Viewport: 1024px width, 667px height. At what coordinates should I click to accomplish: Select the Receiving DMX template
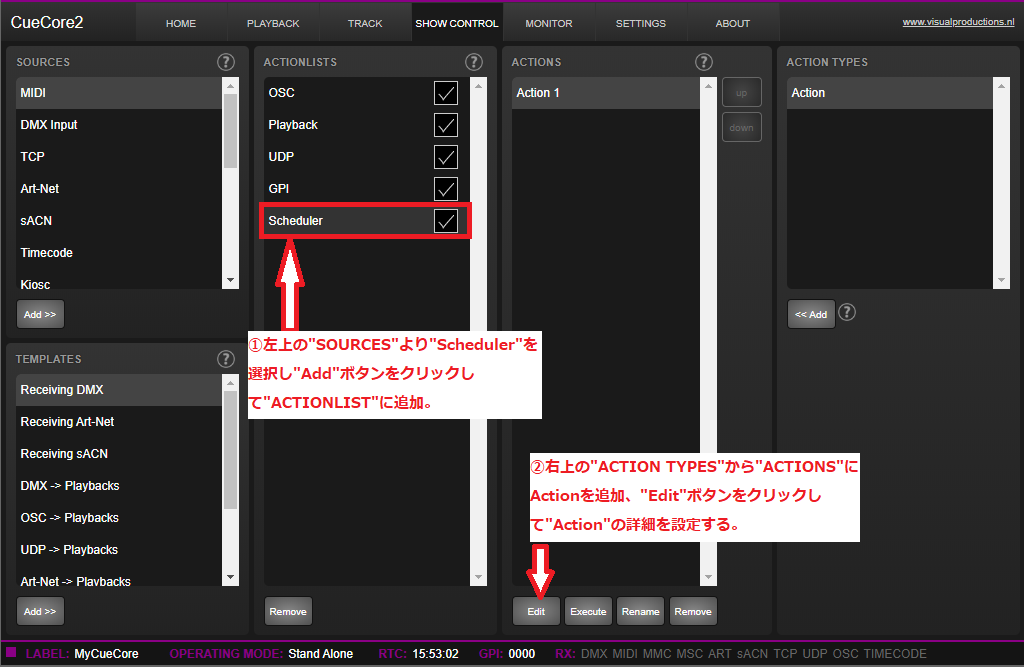click(x=119, y=390)
